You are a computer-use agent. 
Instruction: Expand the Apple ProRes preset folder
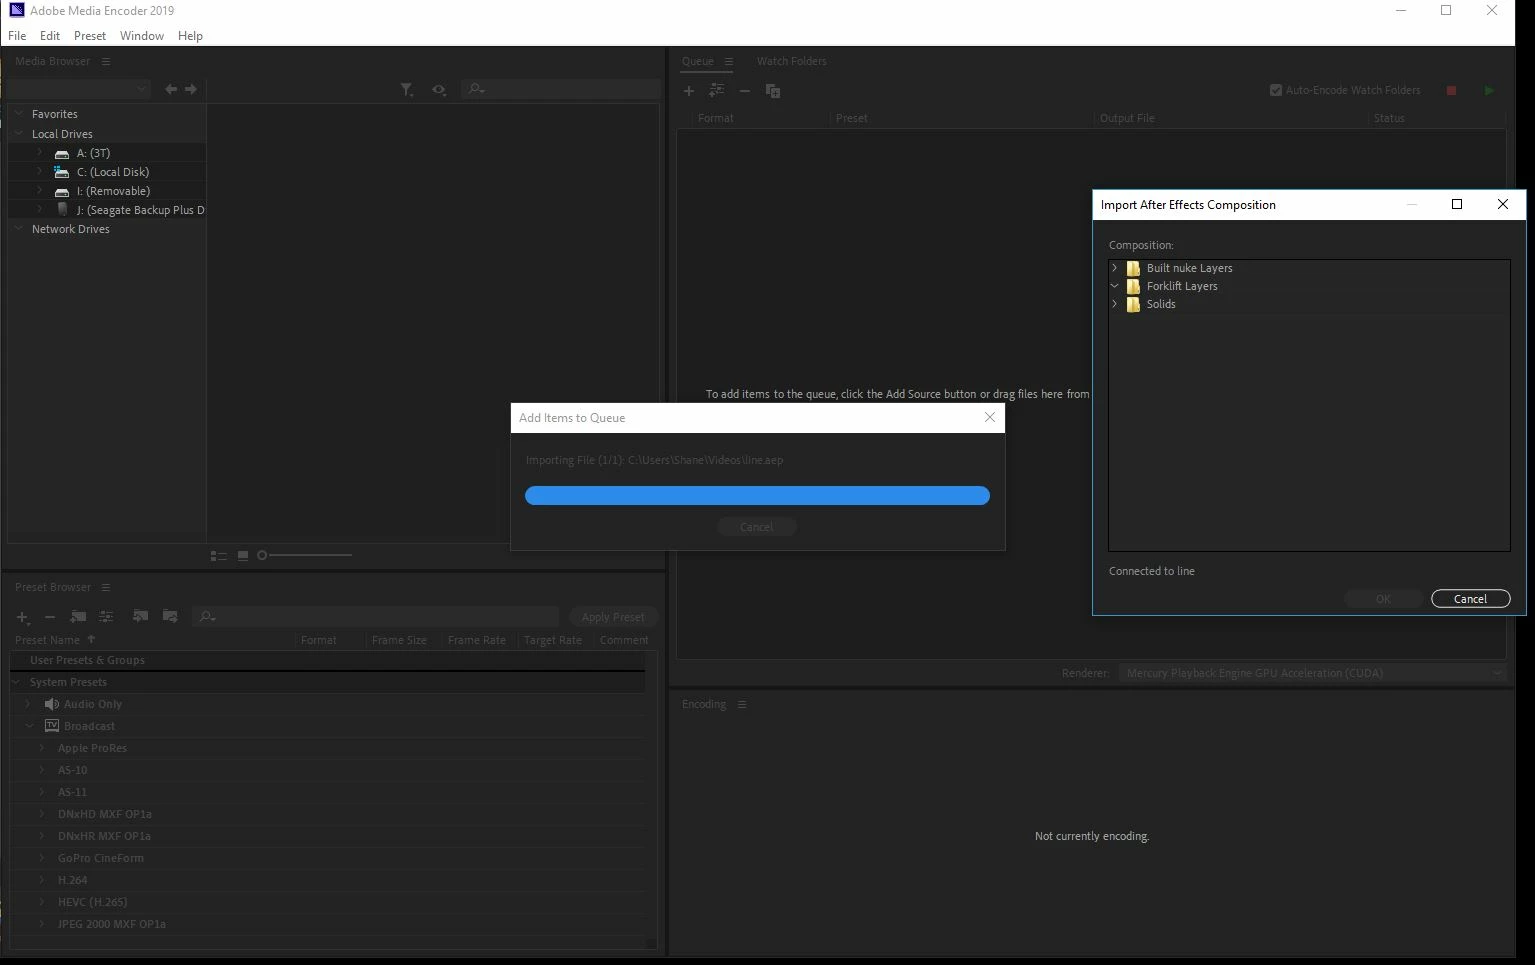[42, 748]
